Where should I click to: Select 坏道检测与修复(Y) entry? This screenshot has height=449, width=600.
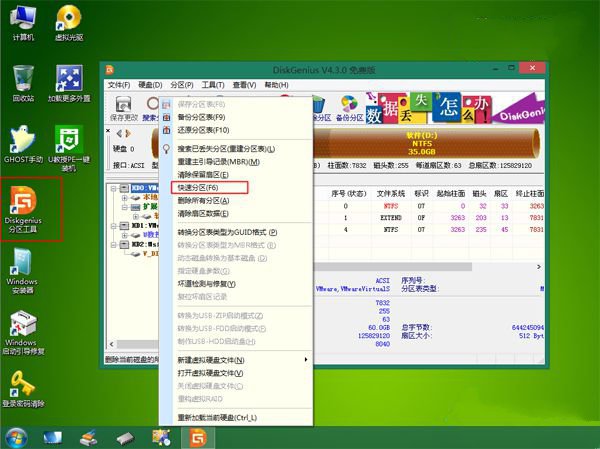pos(236,284)
